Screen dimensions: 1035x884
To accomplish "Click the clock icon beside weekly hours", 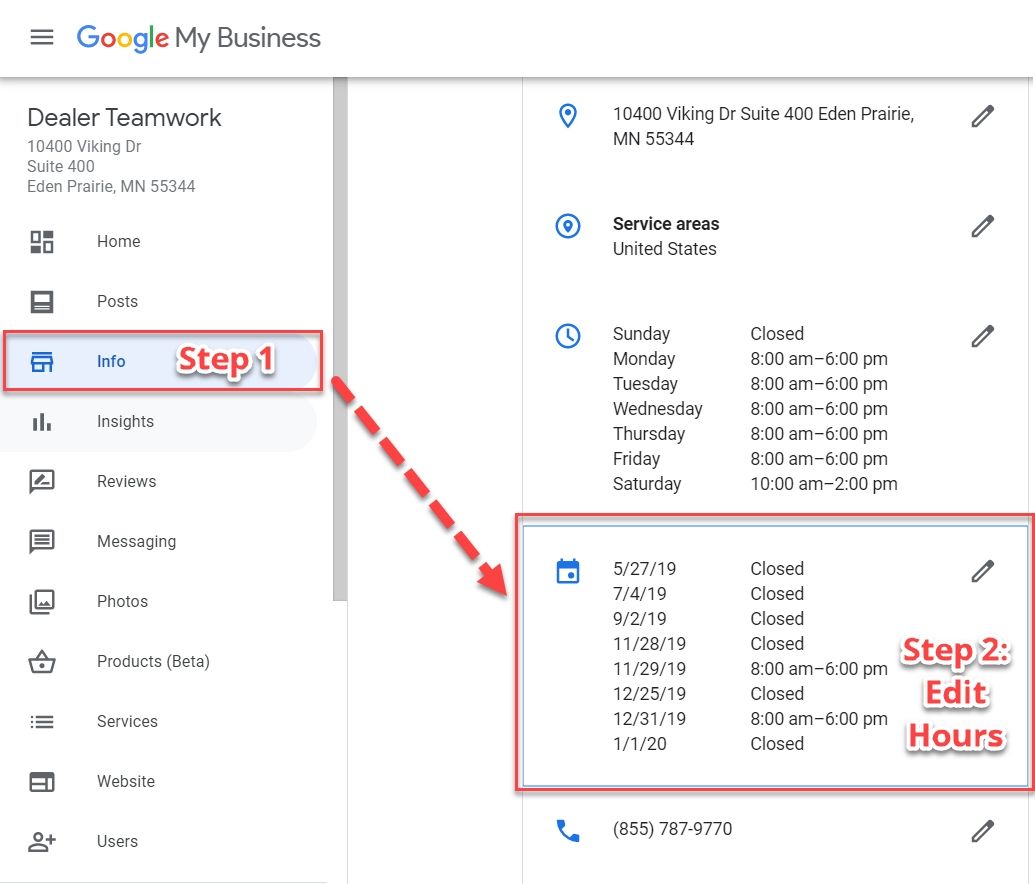I will (x=567, y=336).
